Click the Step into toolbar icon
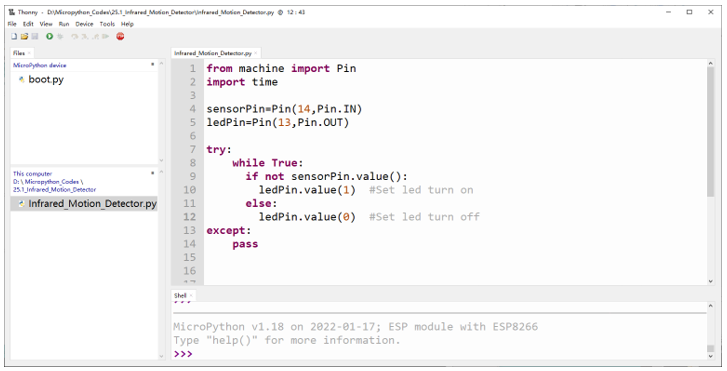Image resolution: width=727 pixels, height=371 pixels. pos(85,36)
